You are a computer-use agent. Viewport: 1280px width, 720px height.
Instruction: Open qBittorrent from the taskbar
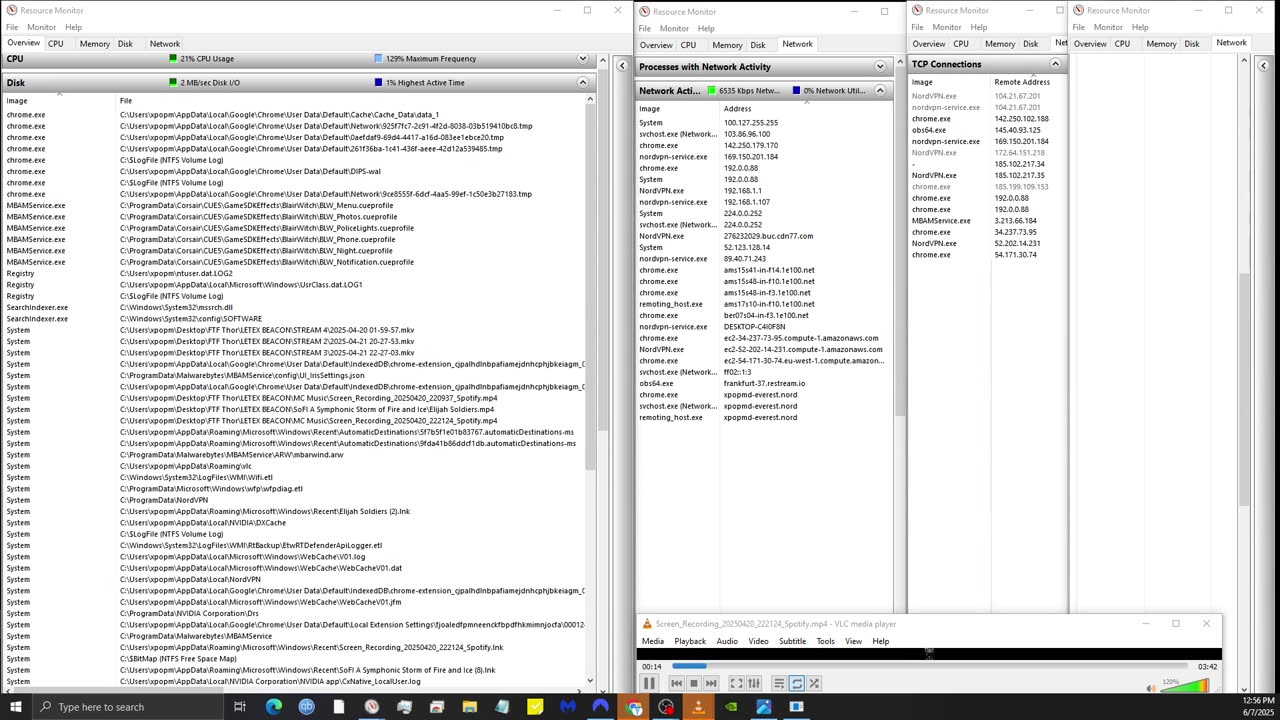(x=306, y=707)
